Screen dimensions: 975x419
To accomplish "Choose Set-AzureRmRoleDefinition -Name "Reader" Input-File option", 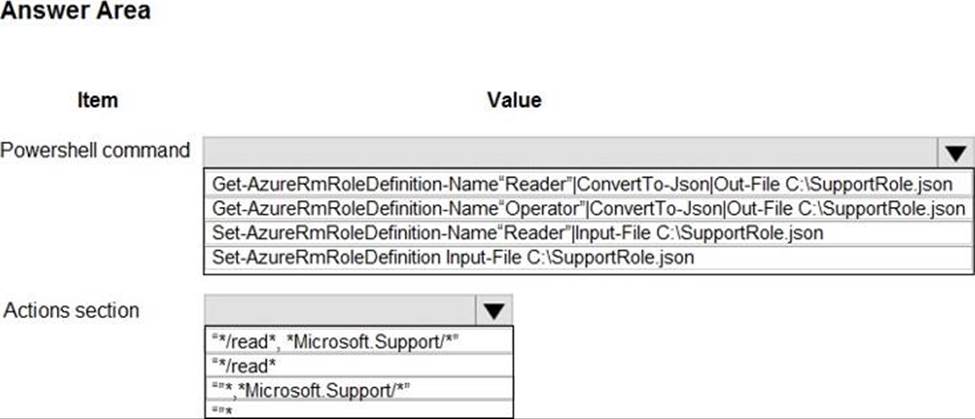I will point(517,233).
